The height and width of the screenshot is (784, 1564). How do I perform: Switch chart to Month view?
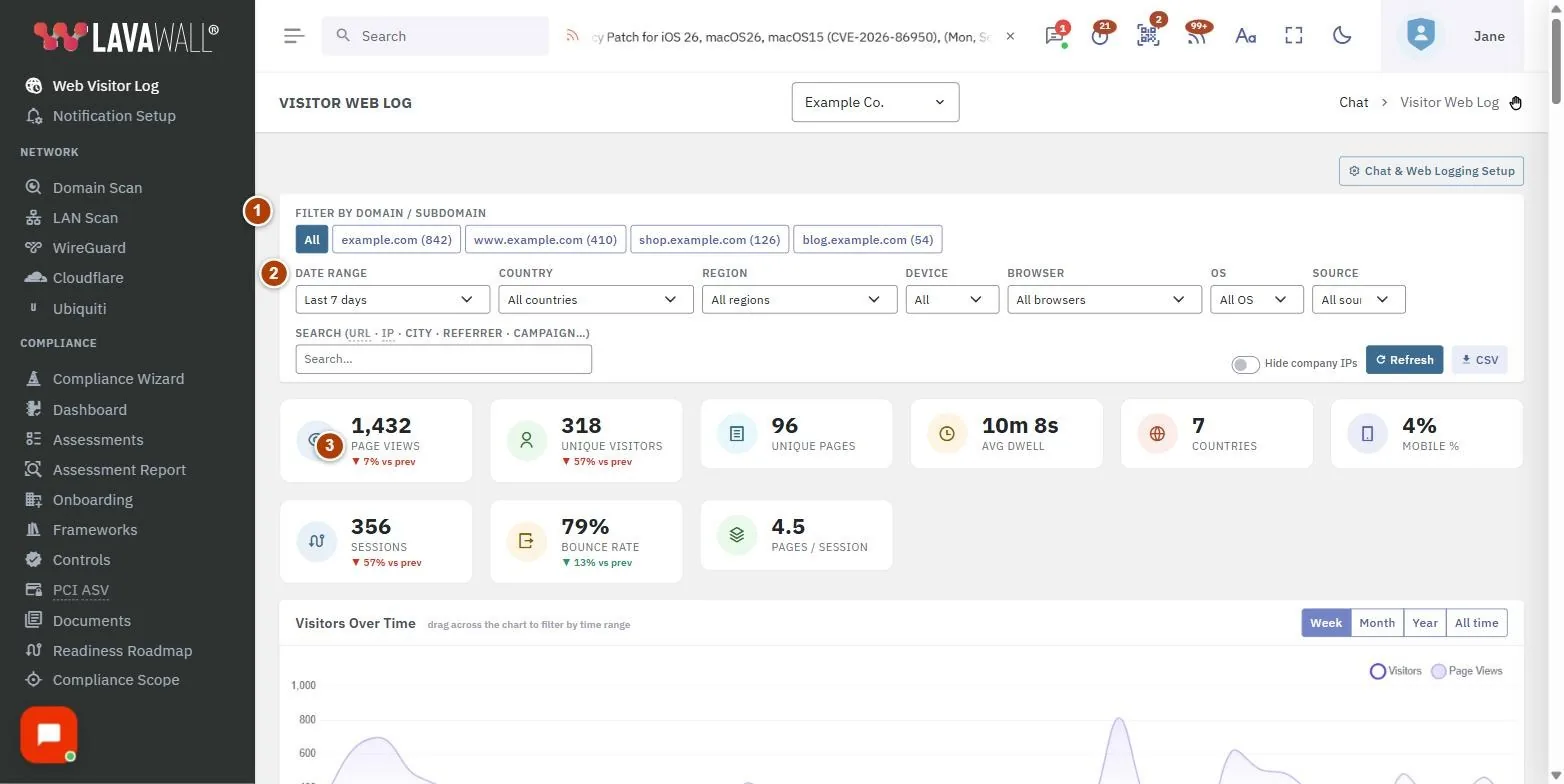tap(1377, 623)
